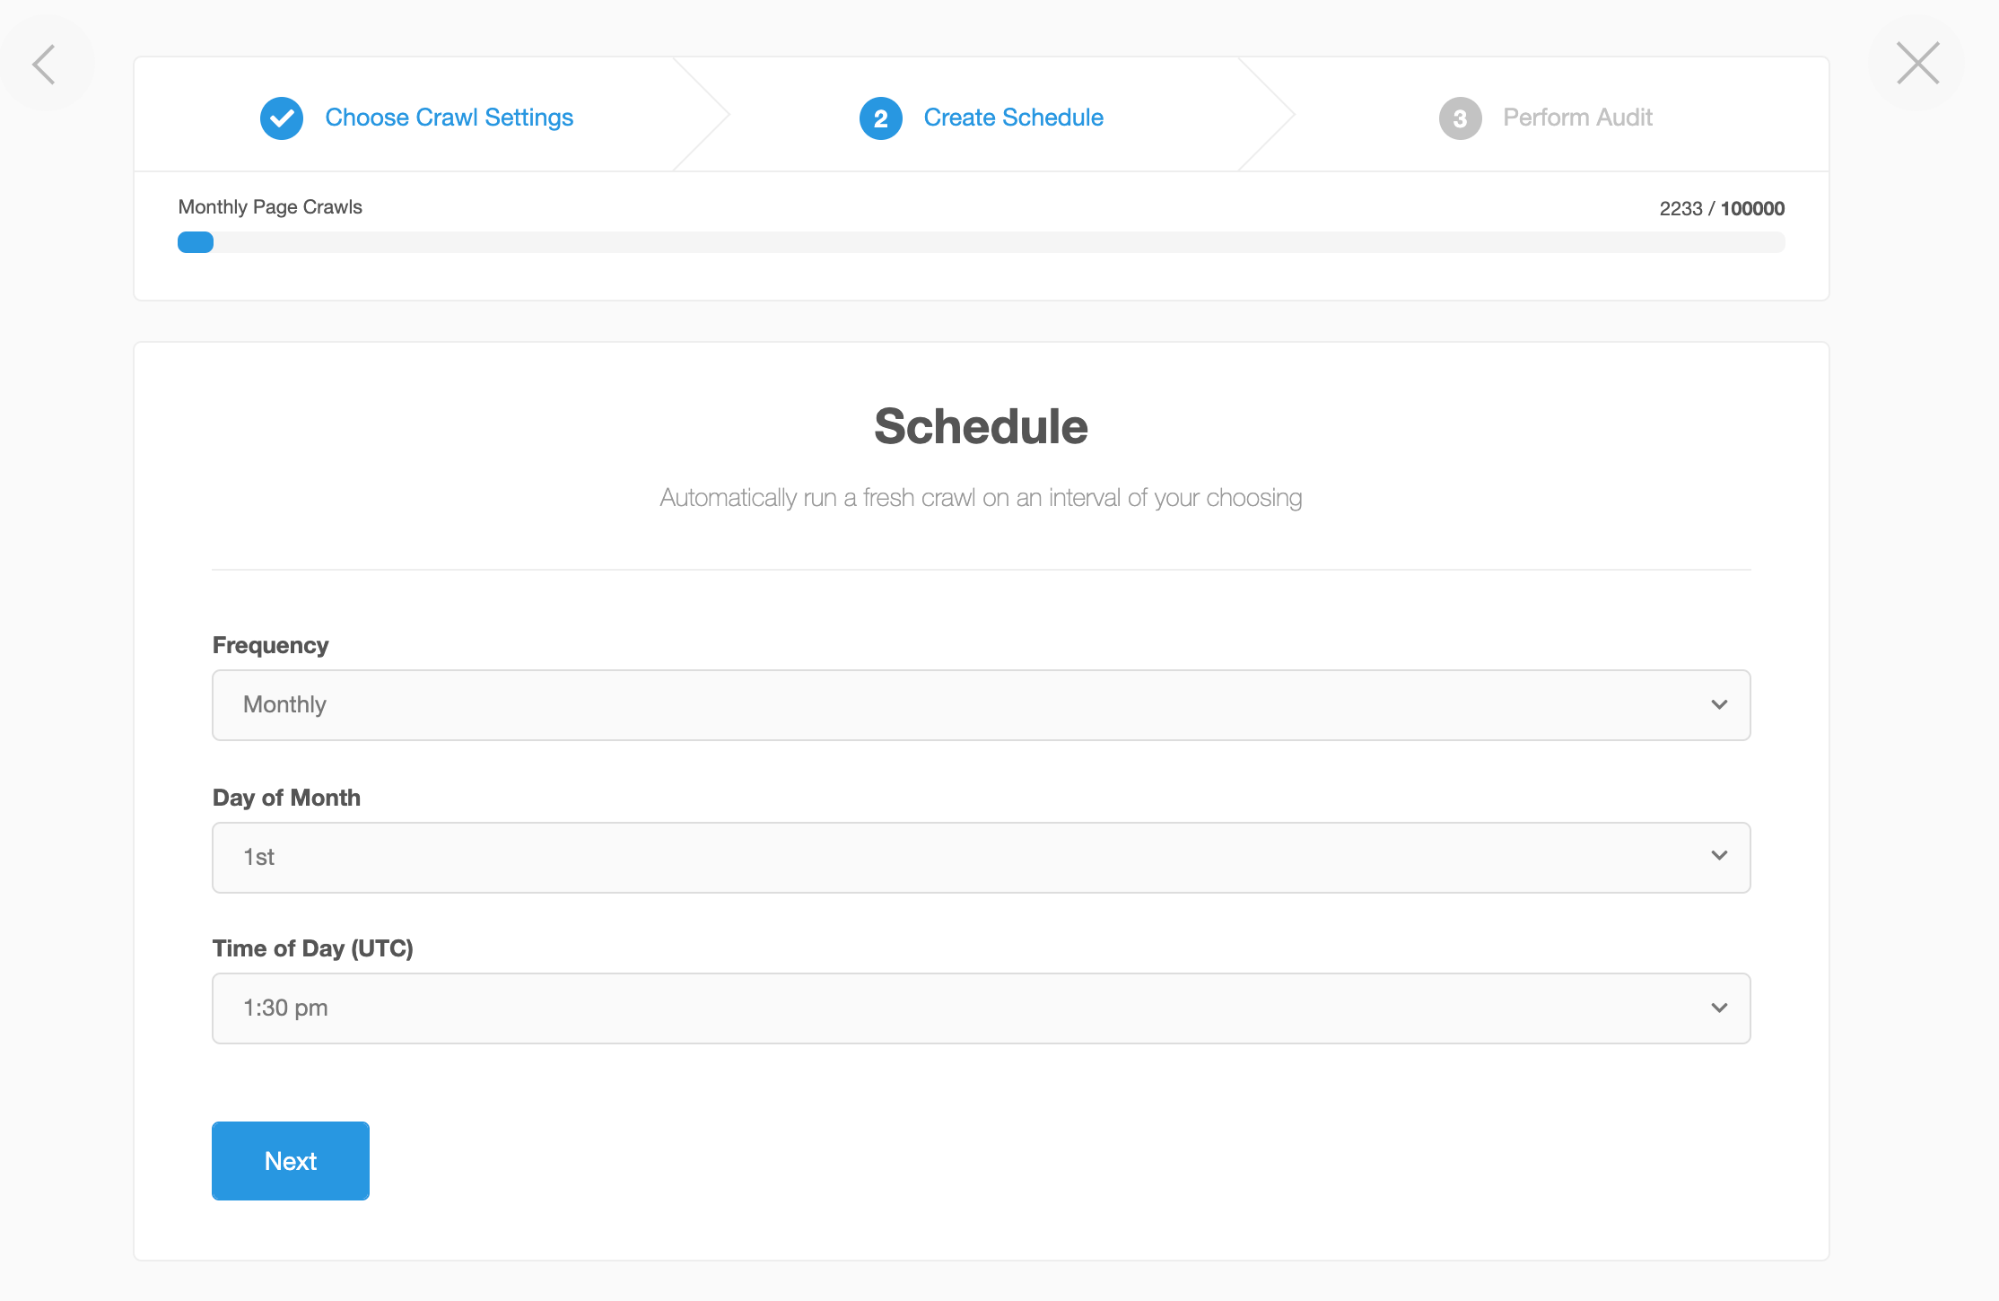
Task: Click the Monthly Page Crawls label
Action: 270,207
